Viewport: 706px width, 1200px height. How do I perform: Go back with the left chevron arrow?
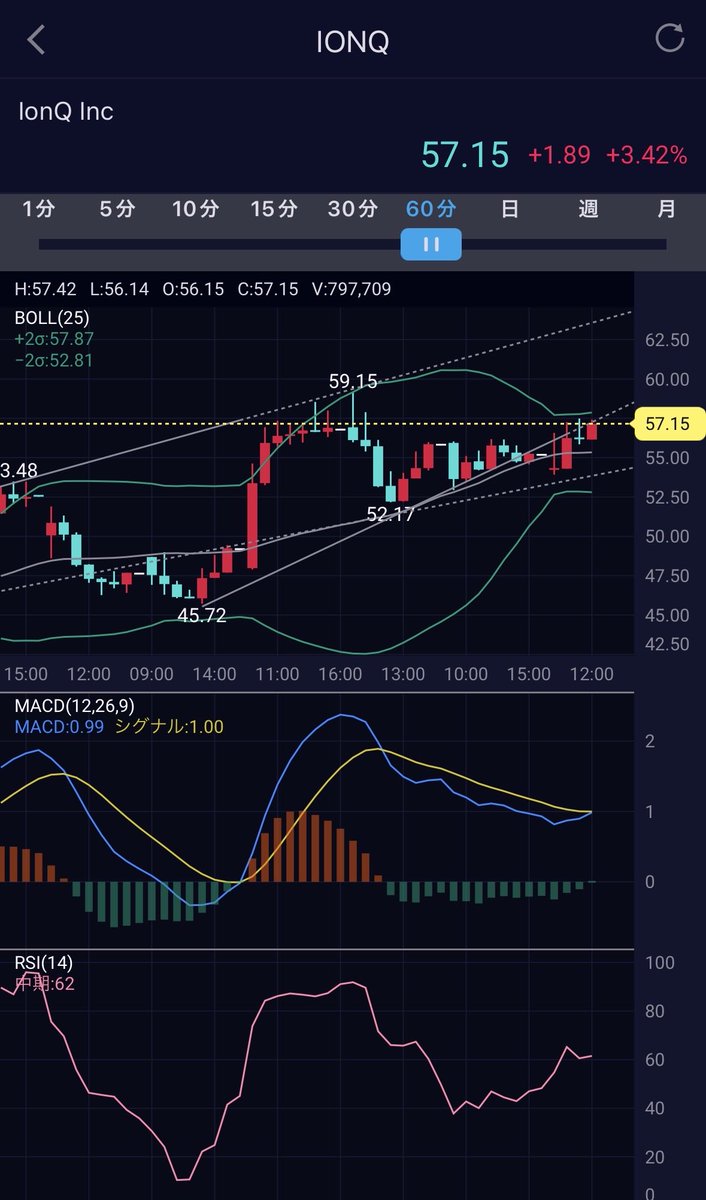tap(37, 40)
